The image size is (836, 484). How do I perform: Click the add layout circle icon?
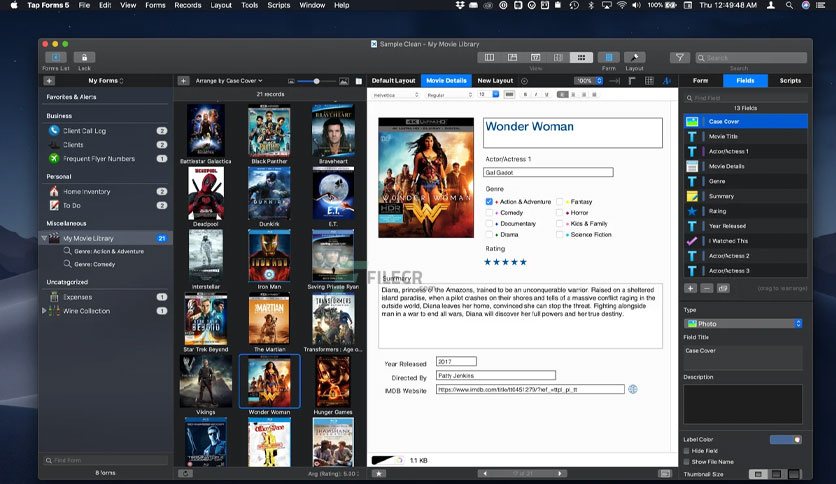click(524, 81)
